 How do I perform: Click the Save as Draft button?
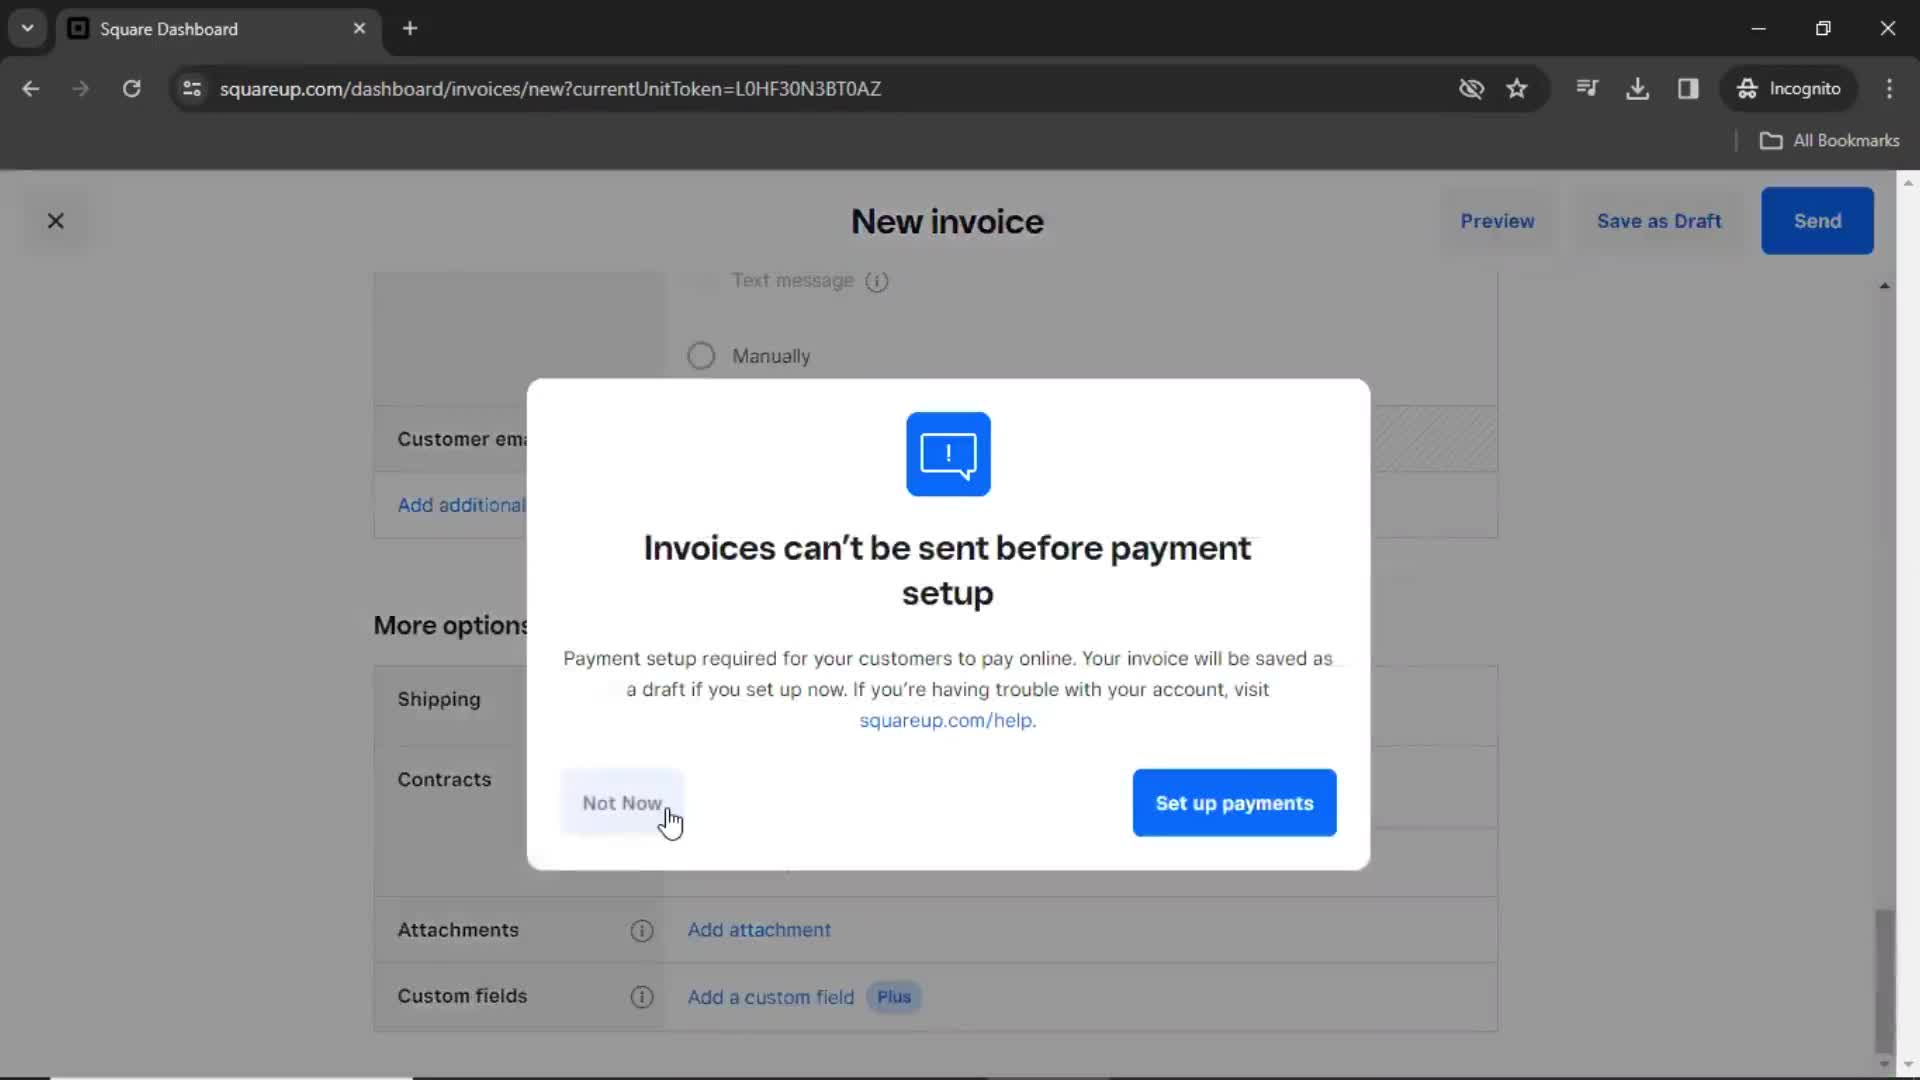click(x=1659, y=220)
